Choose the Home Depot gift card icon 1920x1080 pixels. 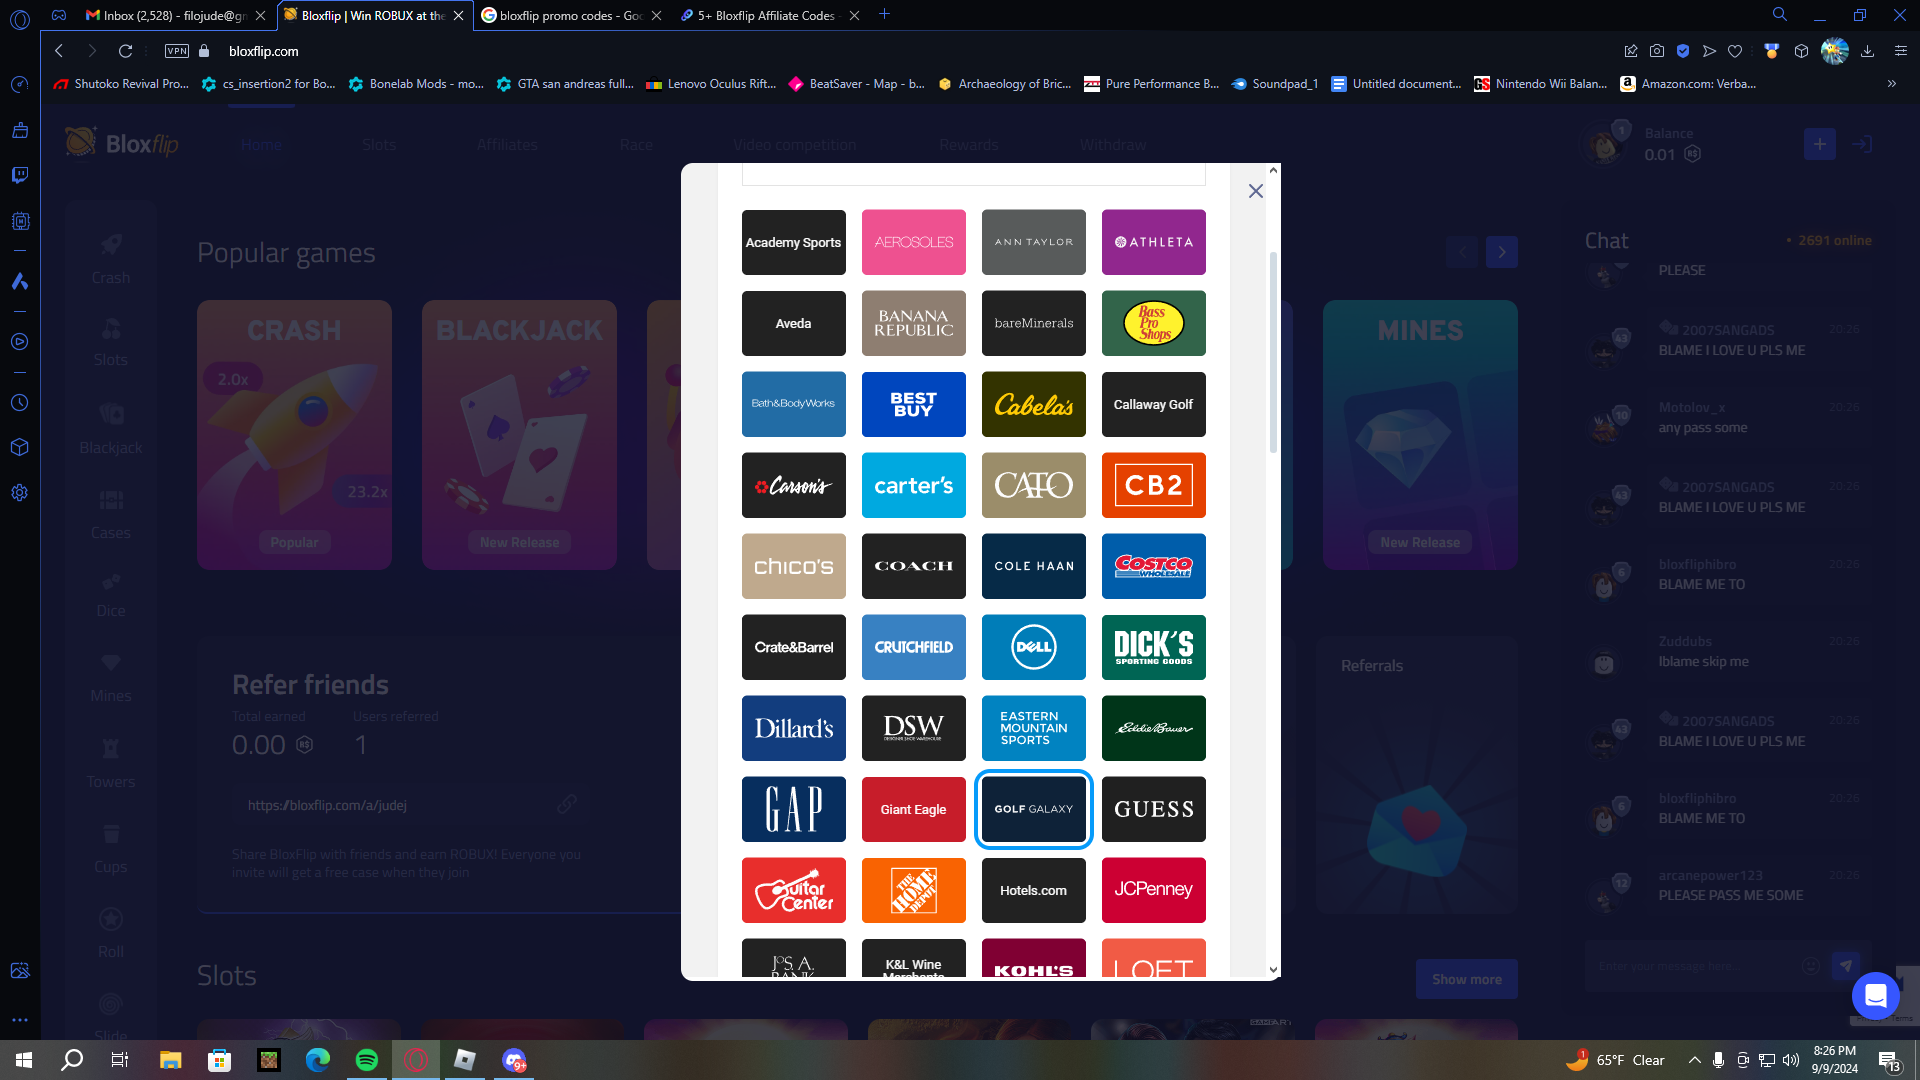[913, 890]
